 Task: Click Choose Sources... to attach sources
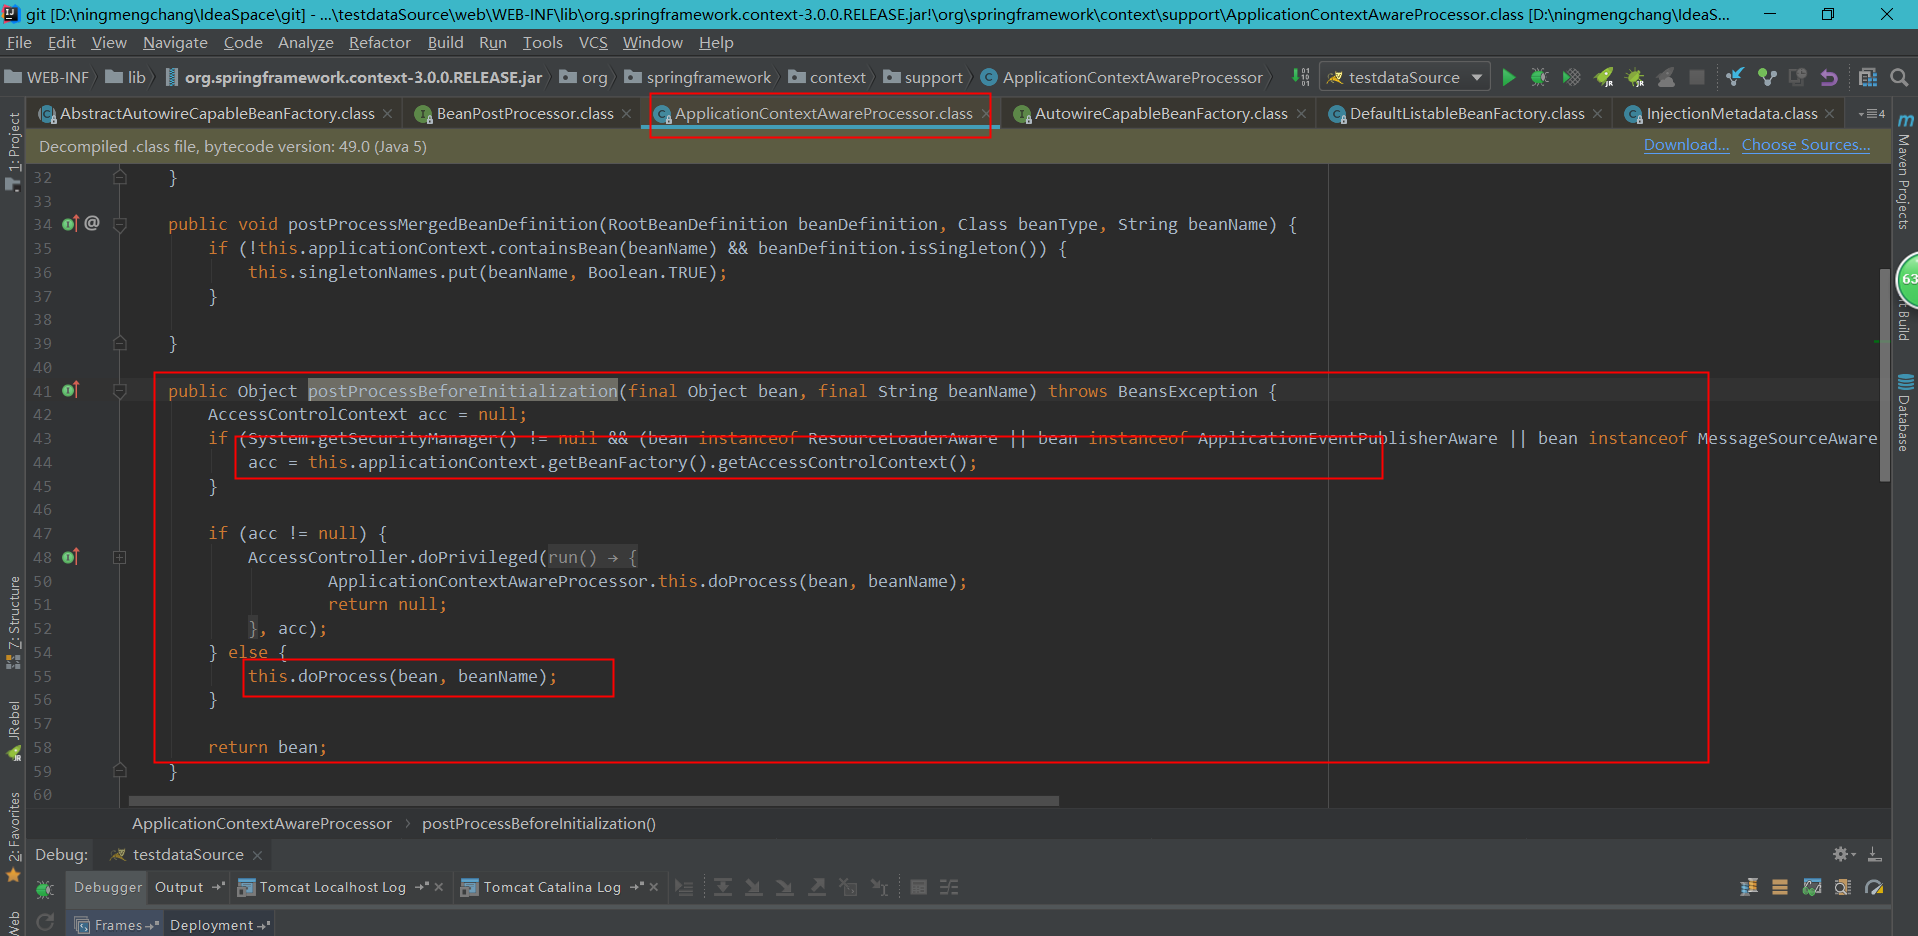click(1805, 145)
